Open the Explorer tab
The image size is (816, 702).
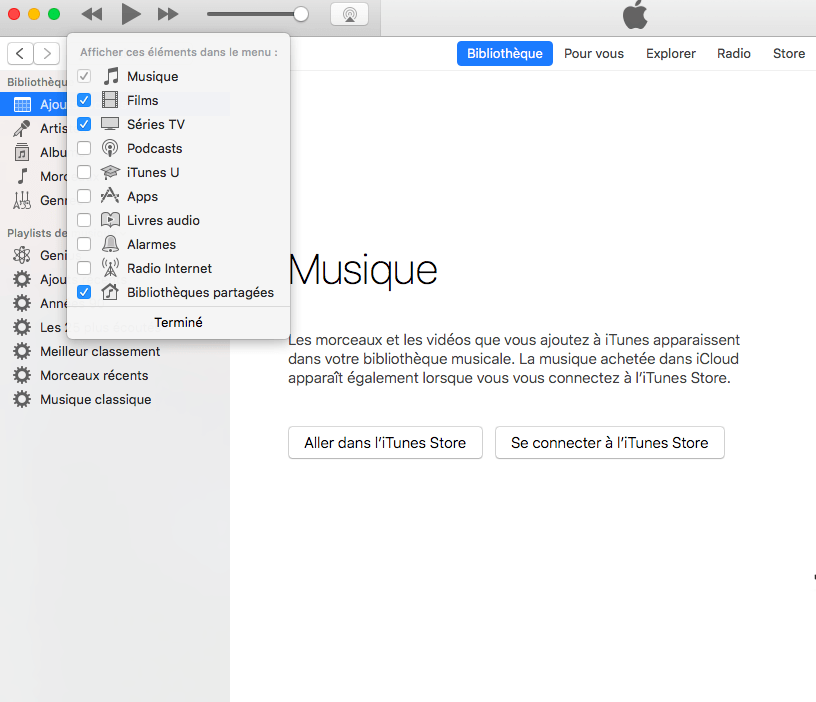(x=671, y=53)
